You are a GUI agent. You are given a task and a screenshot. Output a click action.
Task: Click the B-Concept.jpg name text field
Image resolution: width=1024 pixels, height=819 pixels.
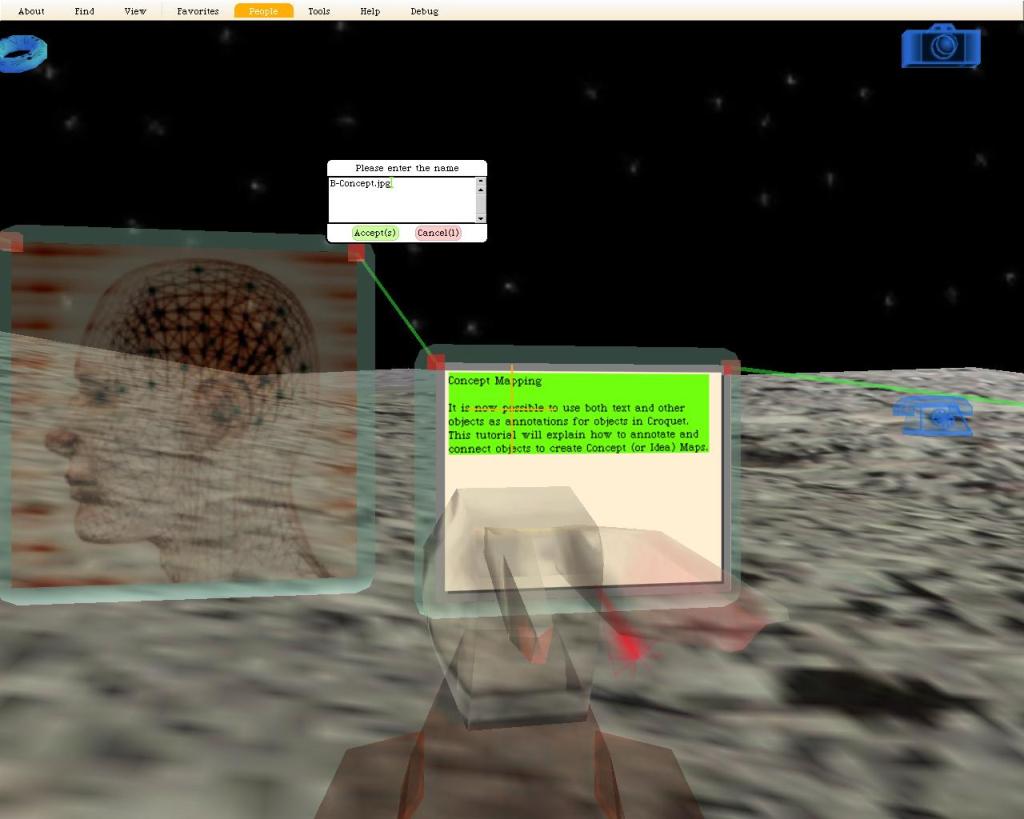(402, 200)
